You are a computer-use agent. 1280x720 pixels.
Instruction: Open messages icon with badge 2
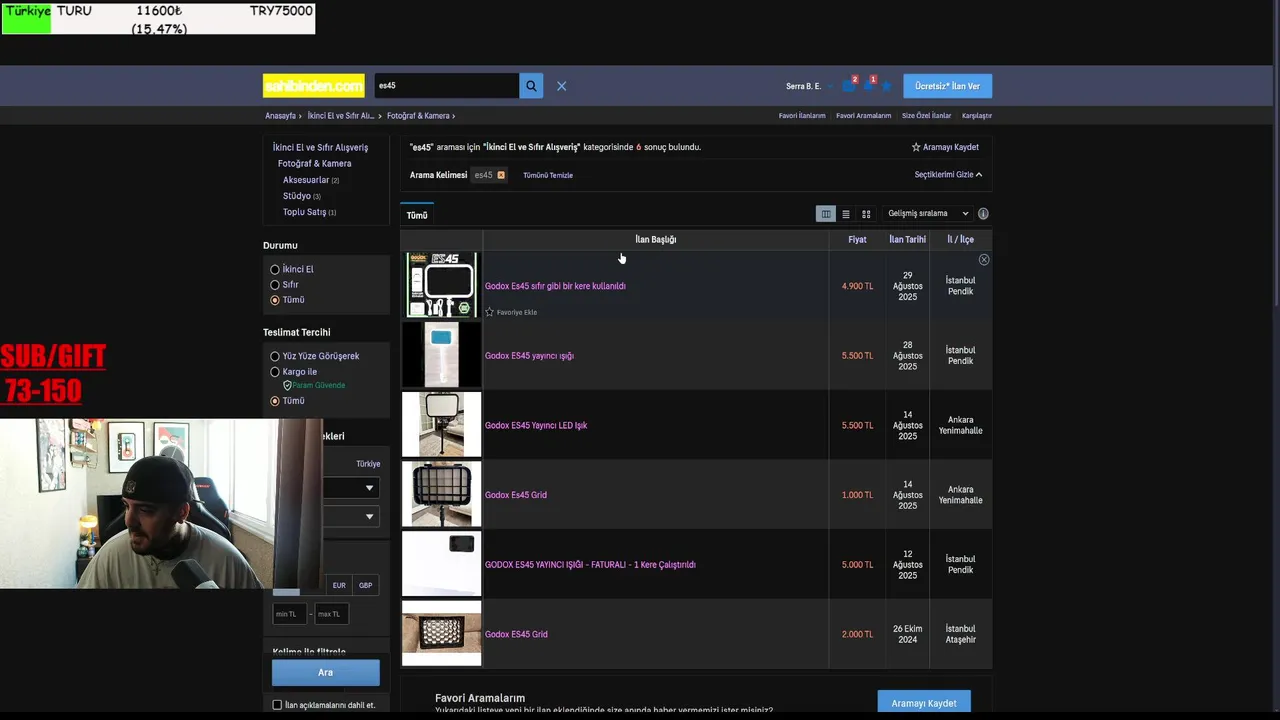point(849,86)
